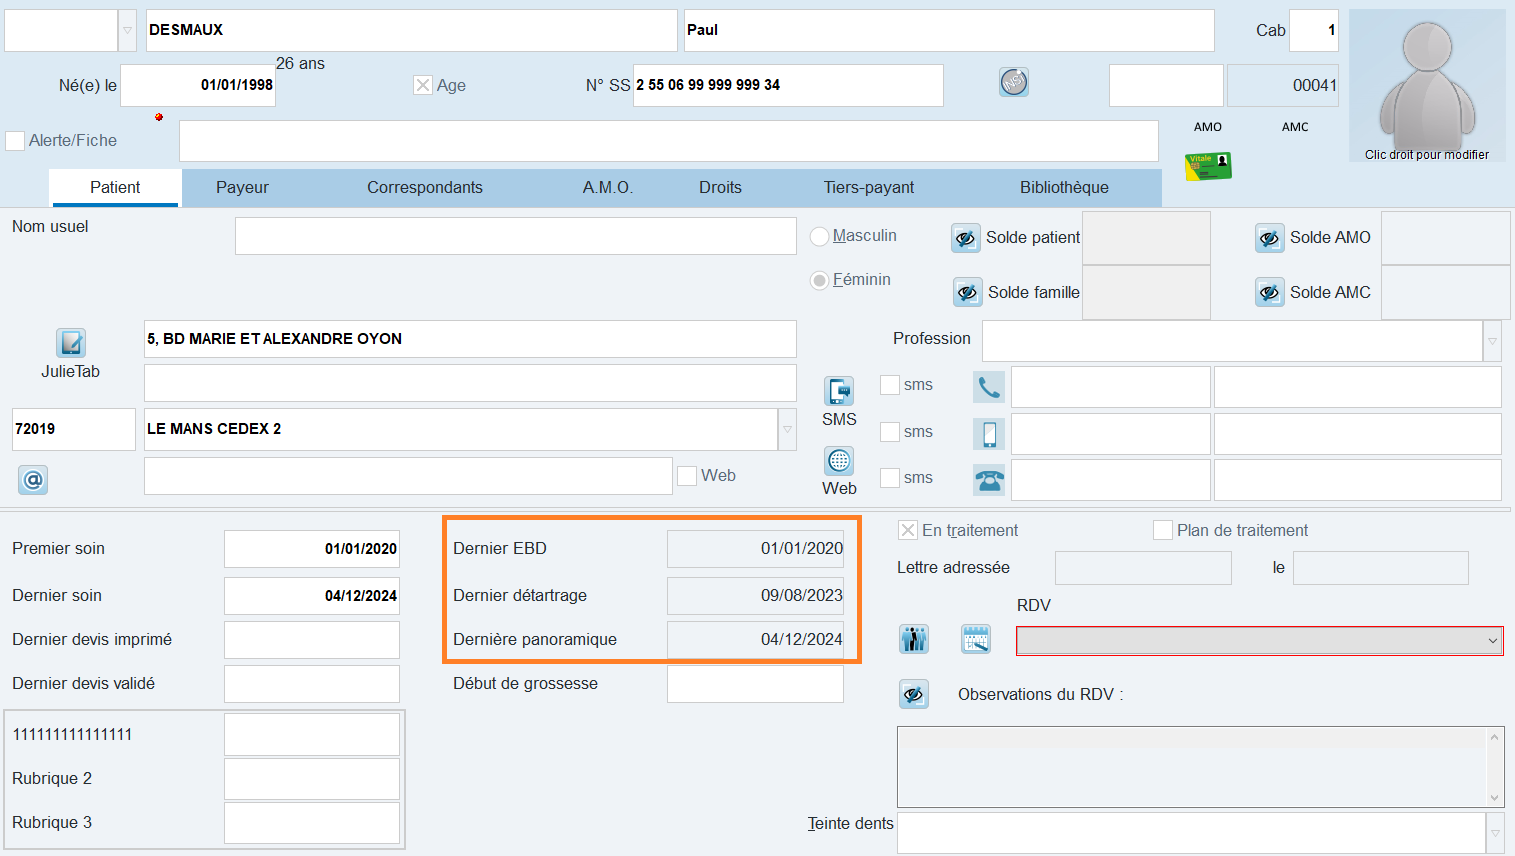Open the appointment calendar icon

pyautogui.click(x=976, y=639)
